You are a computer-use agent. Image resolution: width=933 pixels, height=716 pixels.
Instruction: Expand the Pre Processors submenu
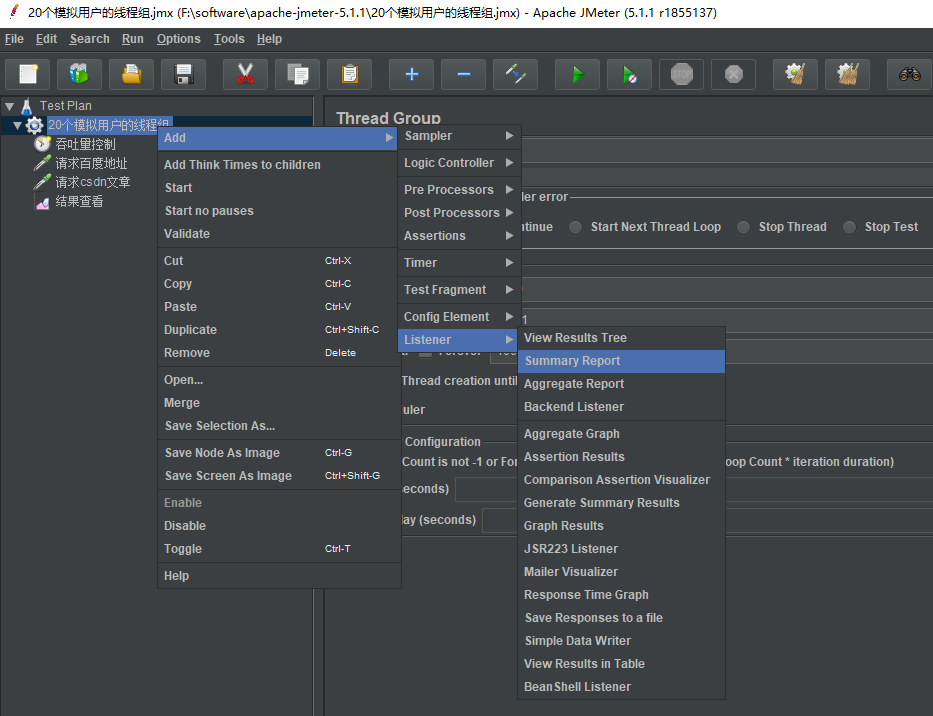460,189
